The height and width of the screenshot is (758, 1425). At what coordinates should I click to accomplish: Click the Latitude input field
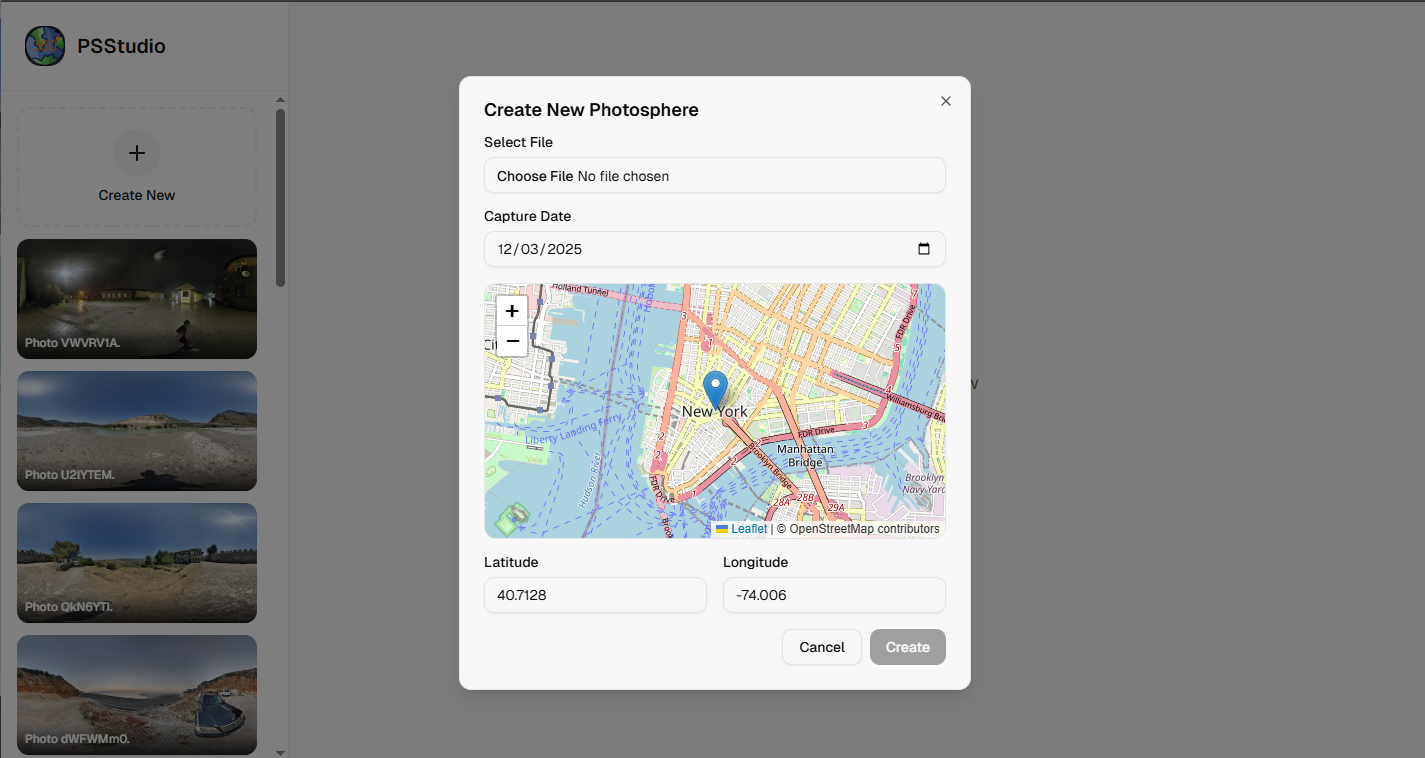[x=595, y=595]
